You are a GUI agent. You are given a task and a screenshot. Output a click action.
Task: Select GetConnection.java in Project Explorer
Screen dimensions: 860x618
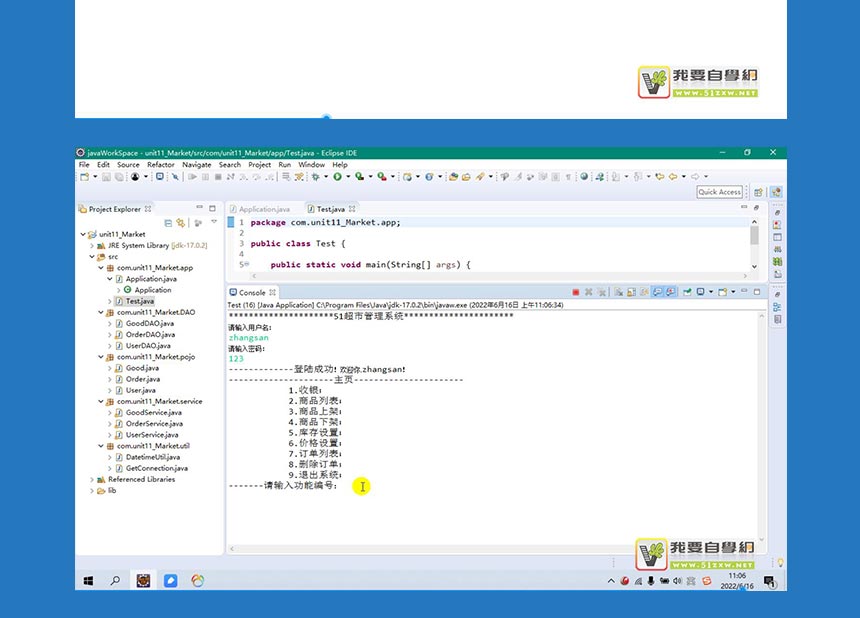click(157, 468)
